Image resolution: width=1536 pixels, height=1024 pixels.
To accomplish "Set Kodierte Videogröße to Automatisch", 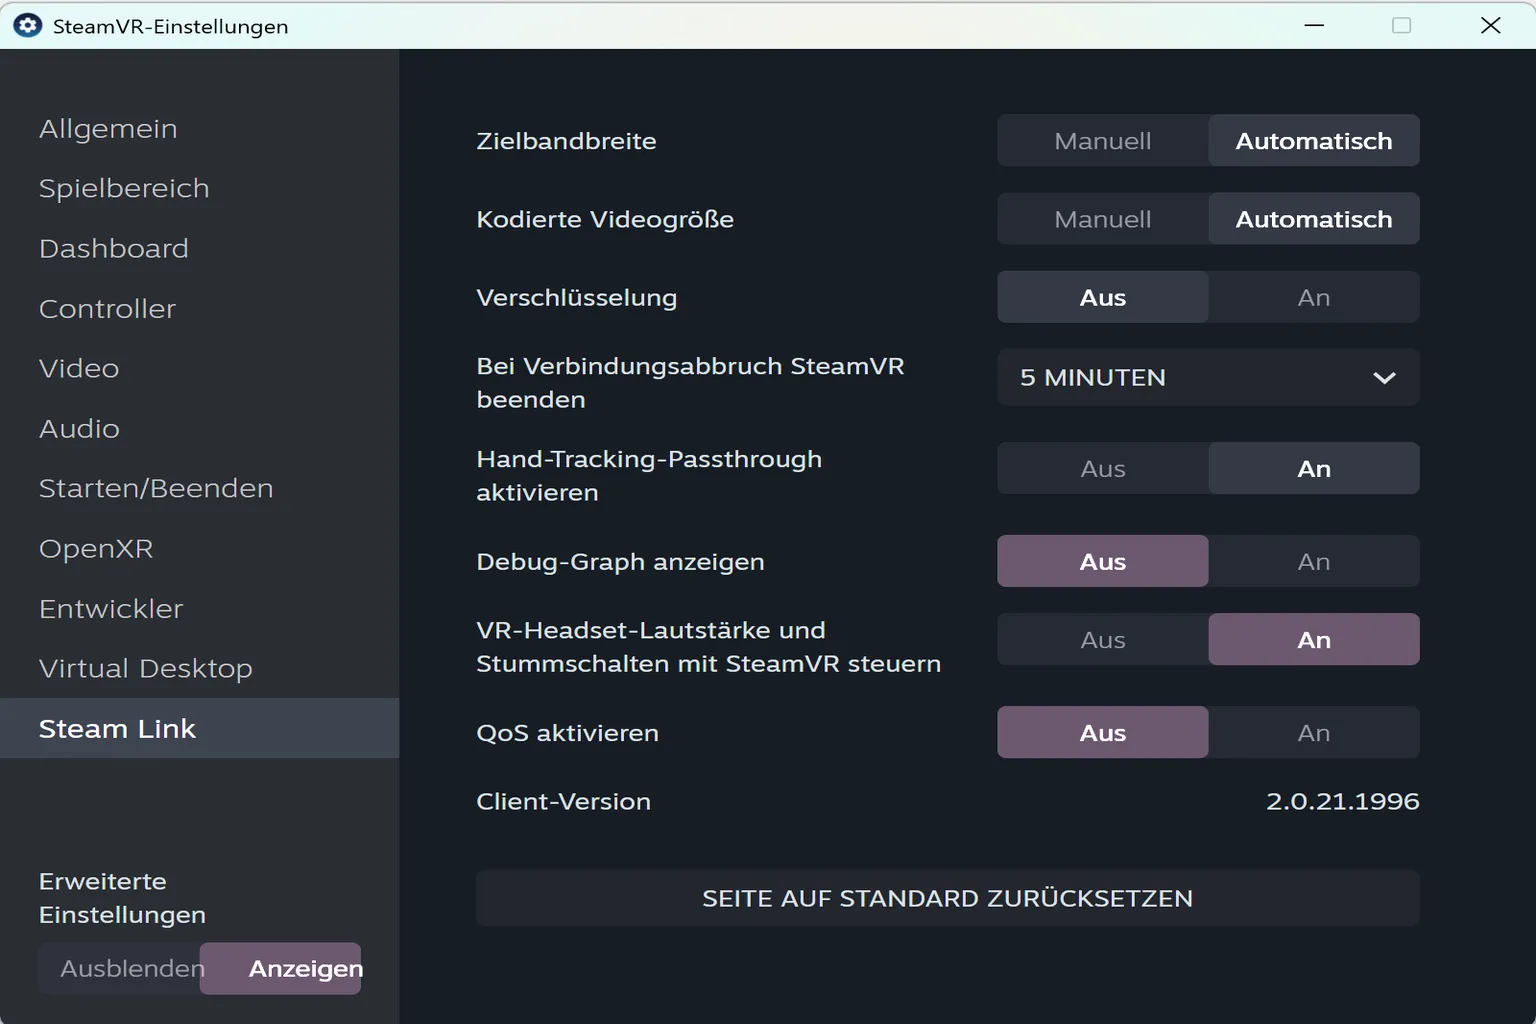I will 1314,219.
